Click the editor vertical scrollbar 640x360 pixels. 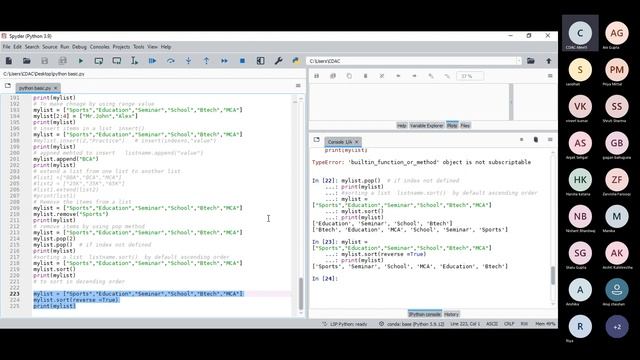tap(301, 293)
